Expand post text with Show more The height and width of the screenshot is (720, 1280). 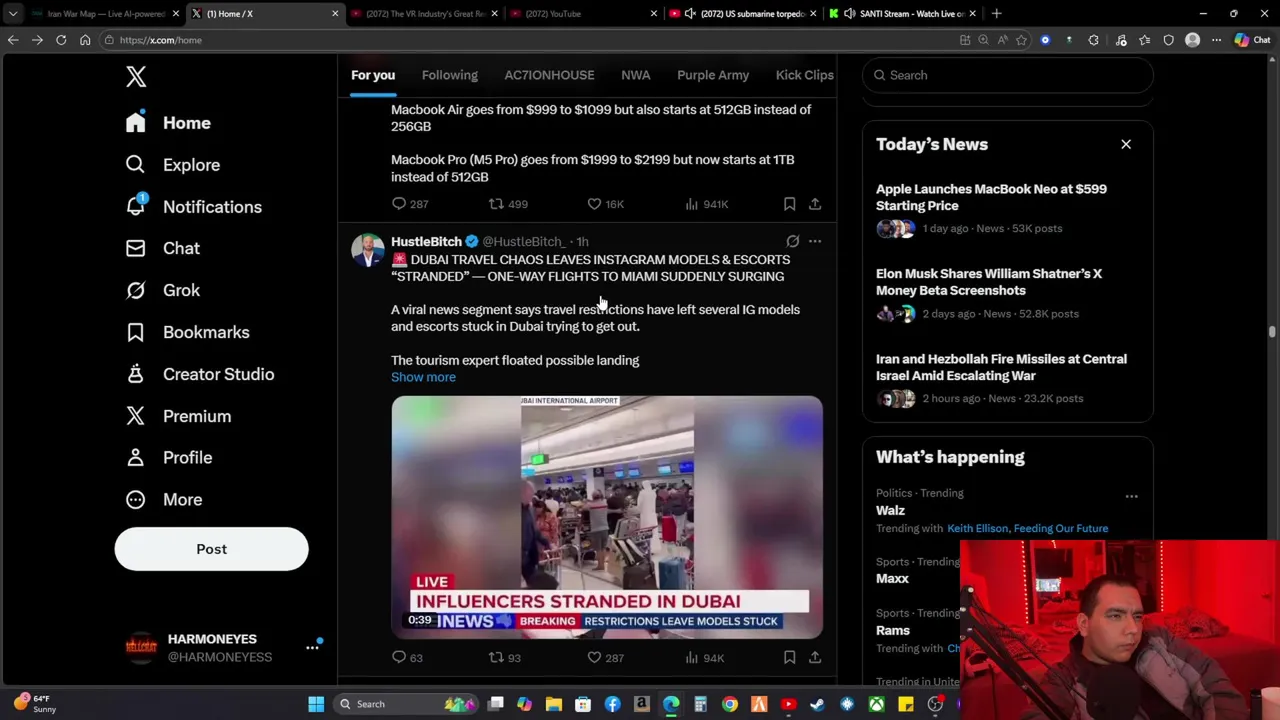(x=423, y=377)
